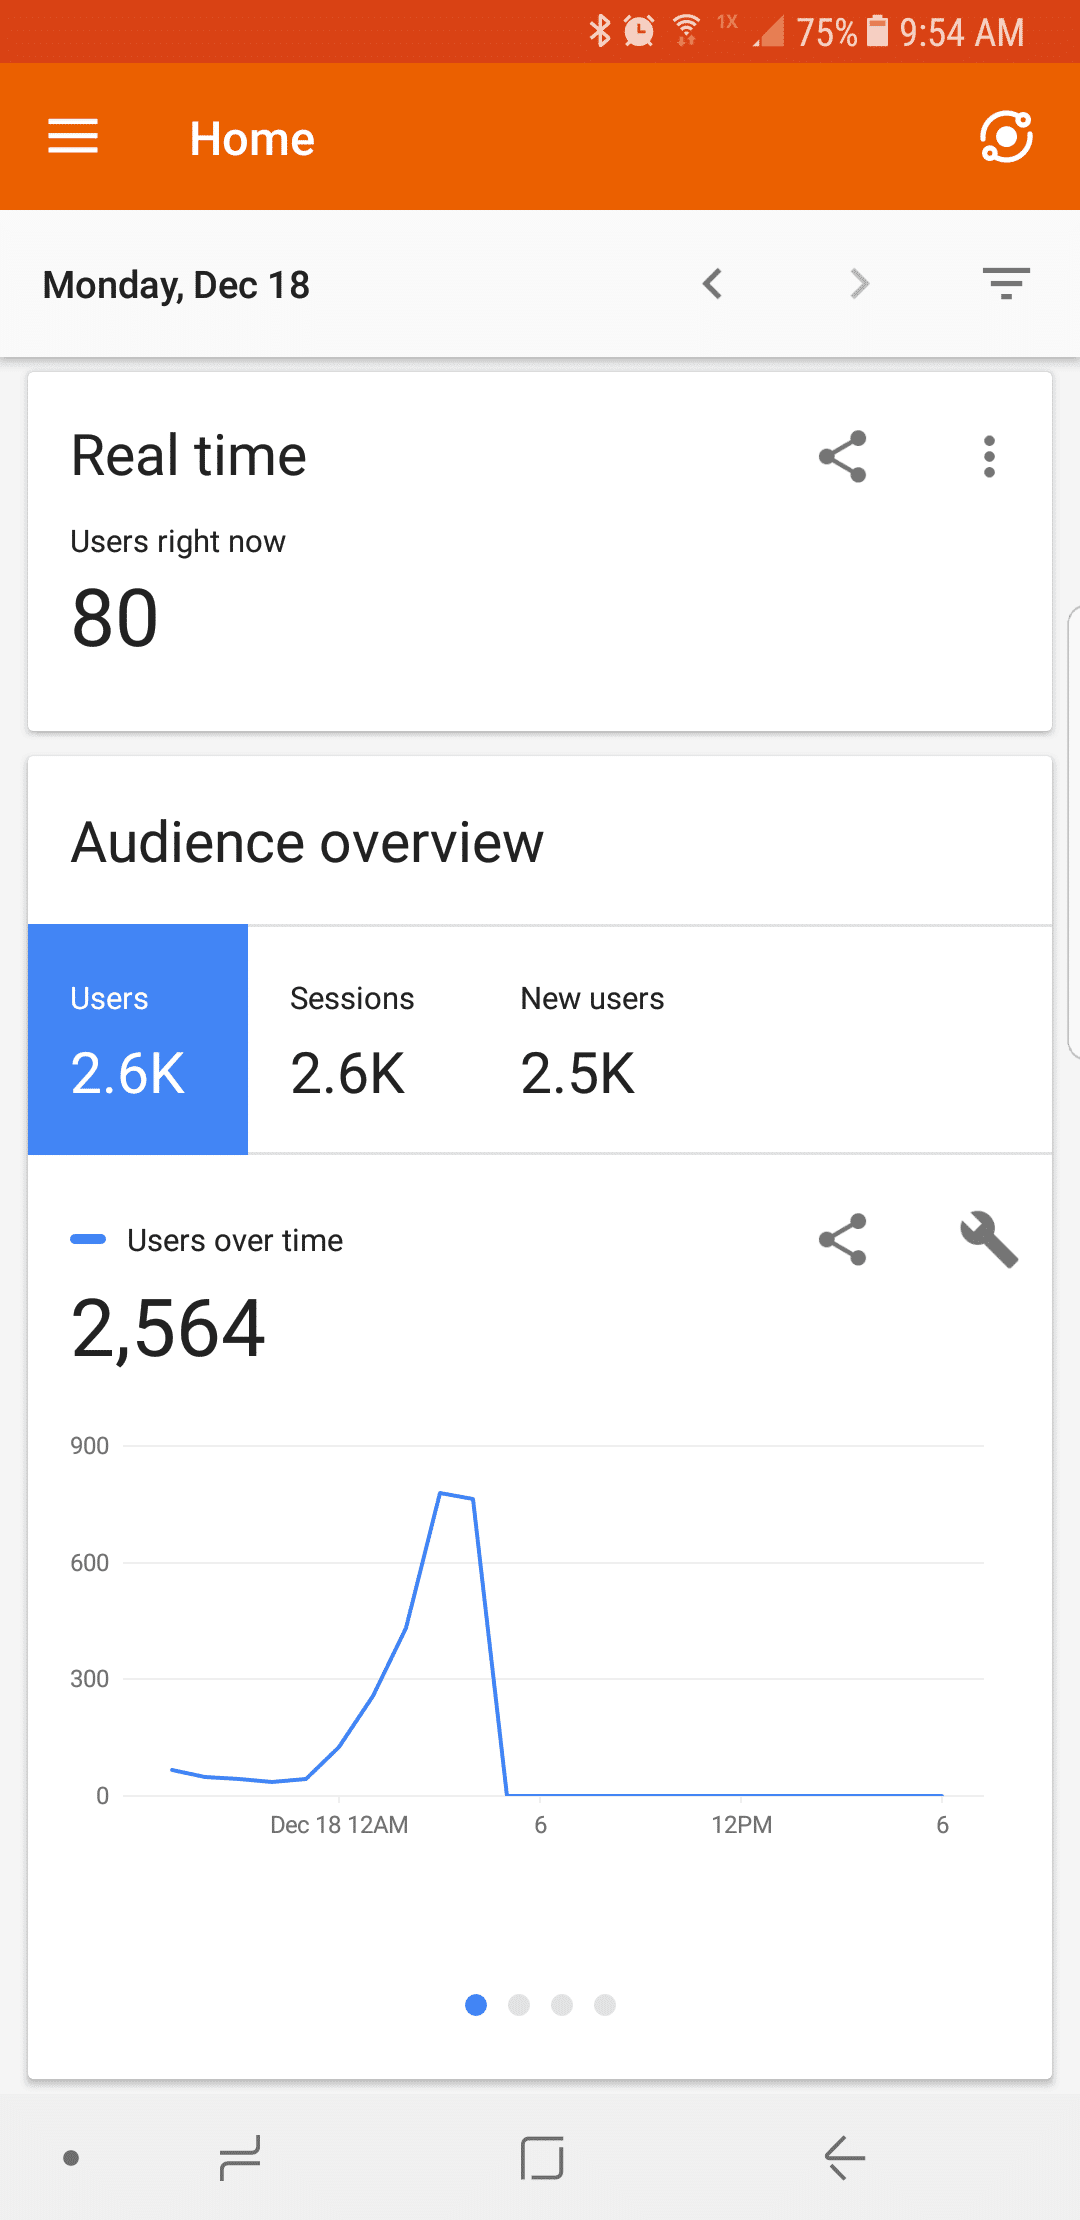This screenshot has width=1080, height=2220.
Task: Tap the Monday, Dec 18 date label
Action: [176, 285]
